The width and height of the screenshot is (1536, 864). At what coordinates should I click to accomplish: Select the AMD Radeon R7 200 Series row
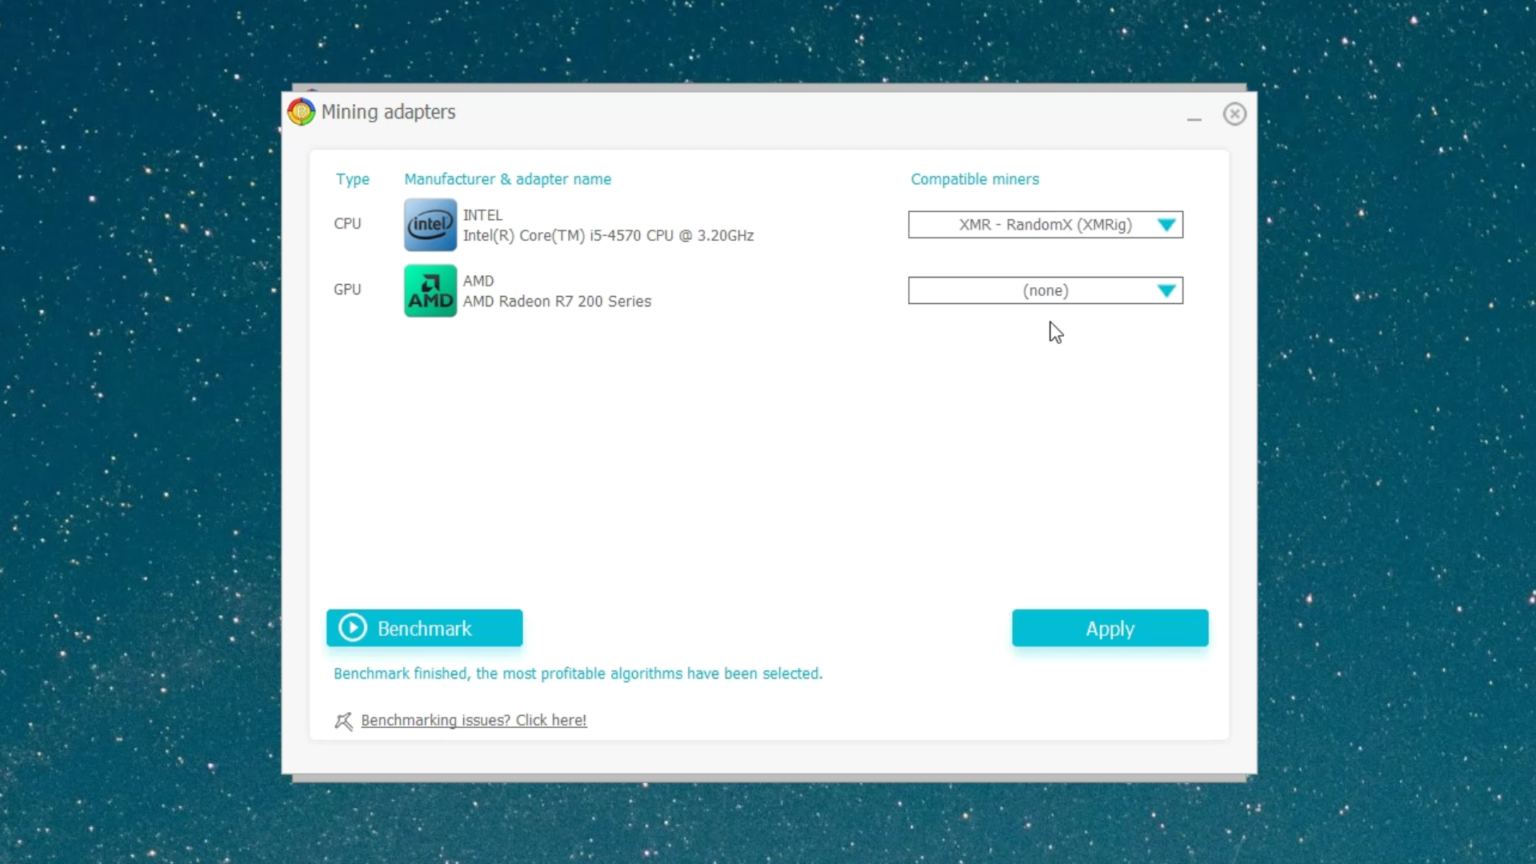557,290
